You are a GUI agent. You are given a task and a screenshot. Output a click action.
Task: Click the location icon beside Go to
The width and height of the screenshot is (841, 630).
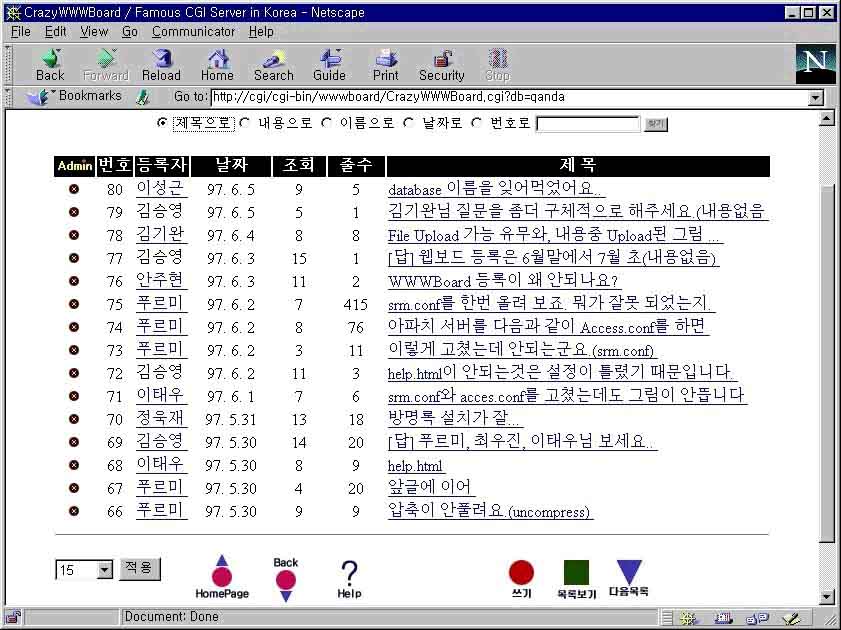(143, 97)
